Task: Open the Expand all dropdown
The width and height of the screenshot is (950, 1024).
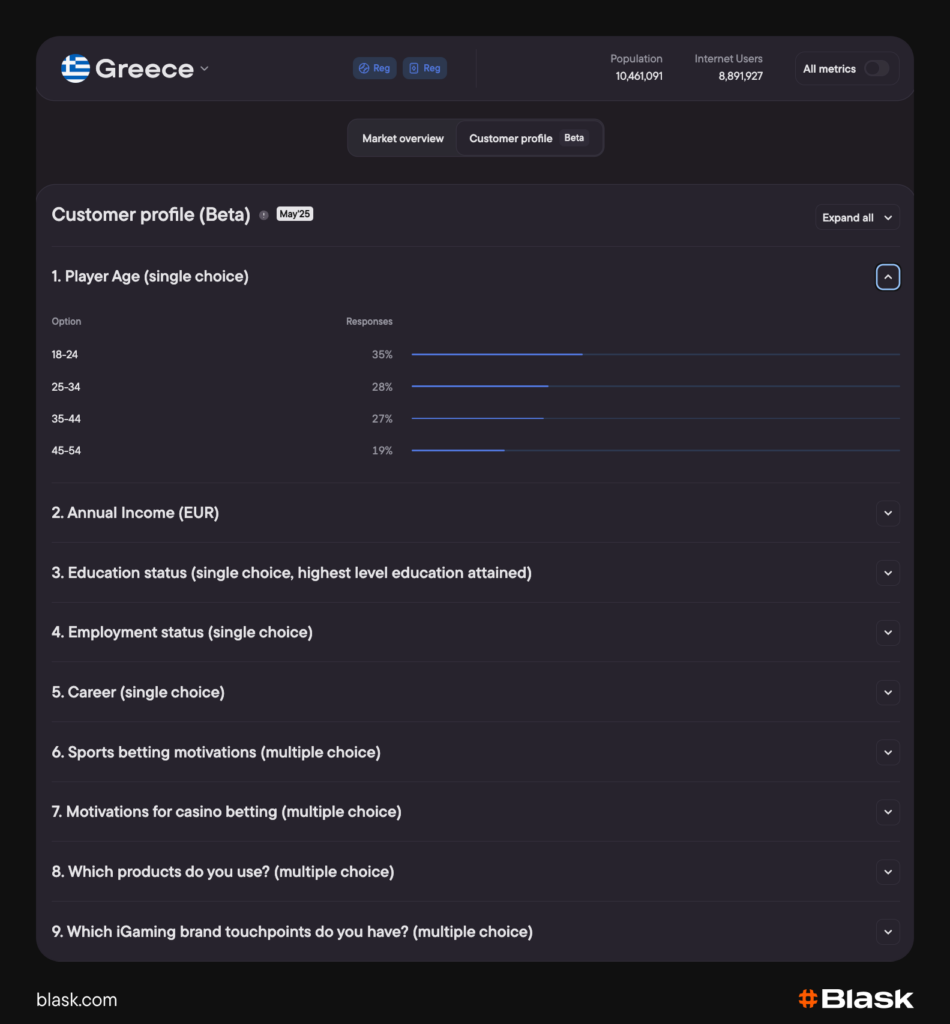Action: (857, 217)
